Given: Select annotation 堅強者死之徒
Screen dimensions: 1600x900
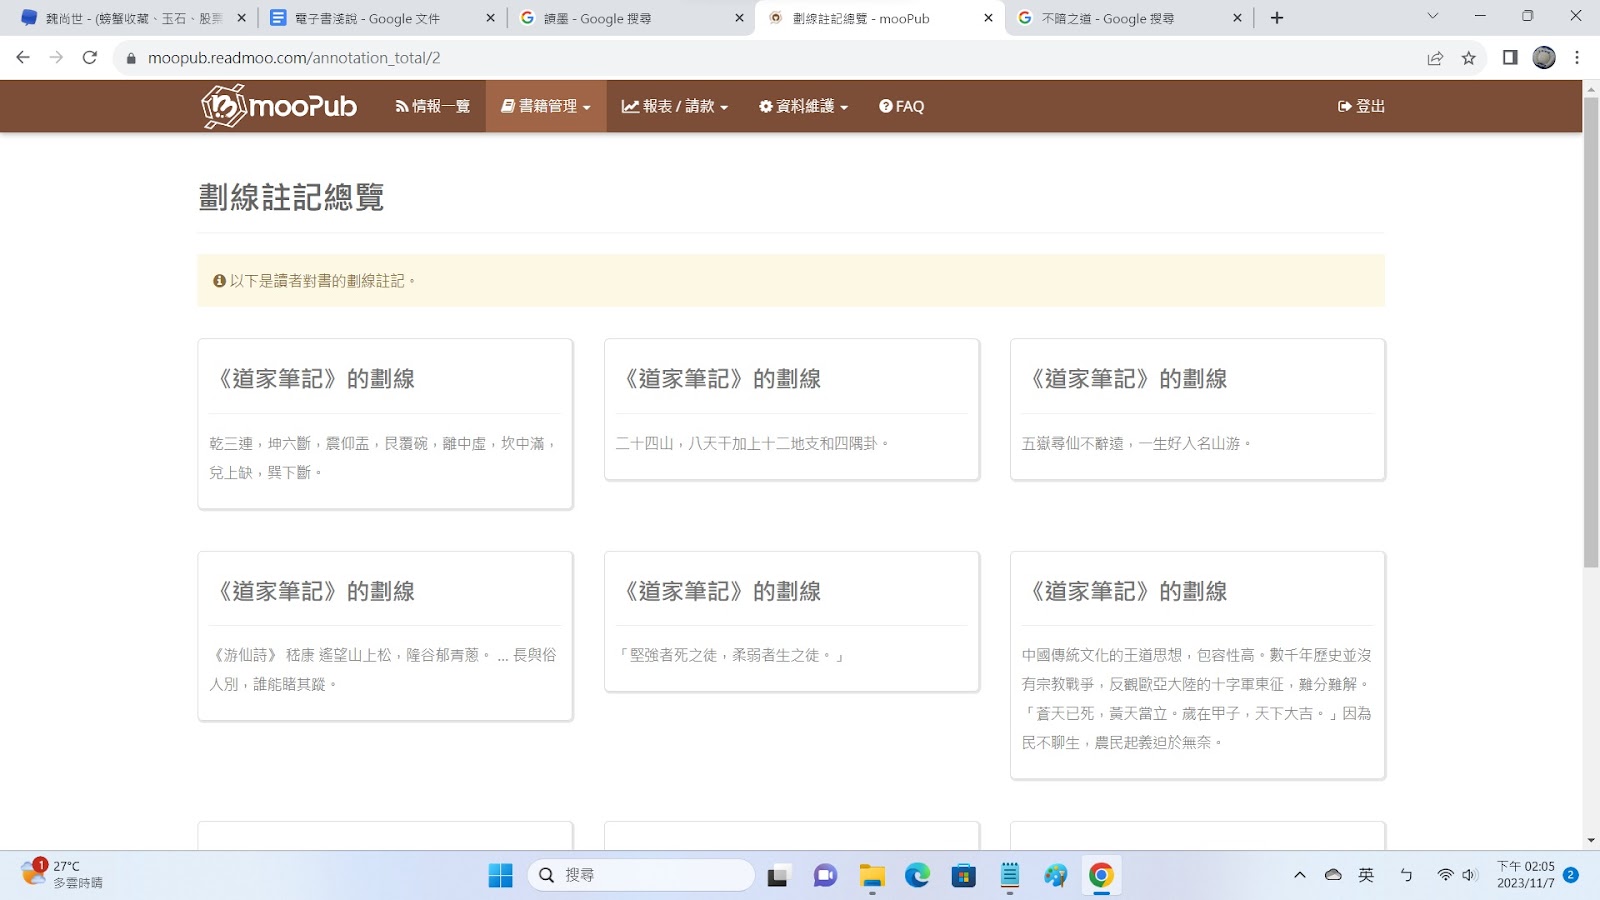Looking at the screenshot, I should click(792, 621).
